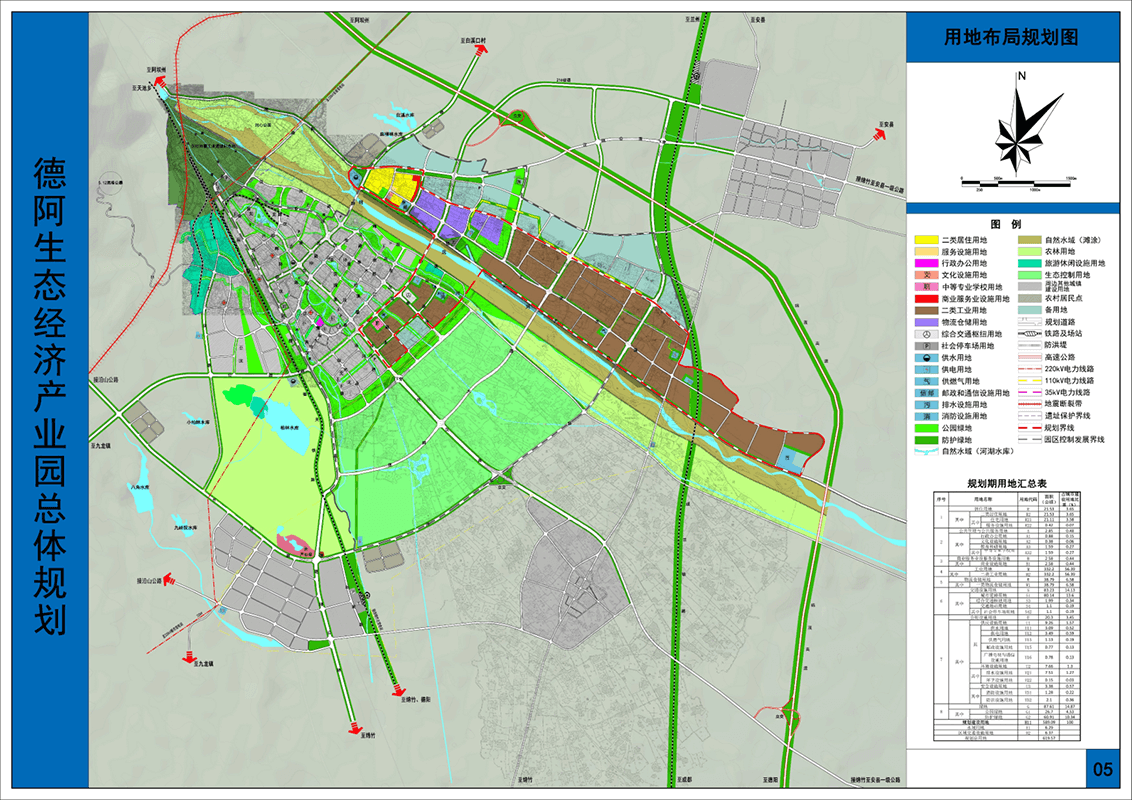Select the purple 物流仓储用地 legend swatch
This screenshot has height=800, width=1132.
(x=926, y=322)
